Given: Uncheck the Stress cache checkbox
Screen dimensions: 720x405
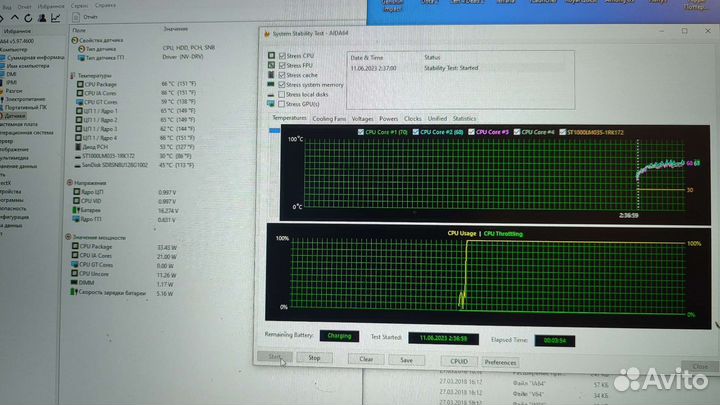Looking at the screenshot, I should (x=282, y=75).
